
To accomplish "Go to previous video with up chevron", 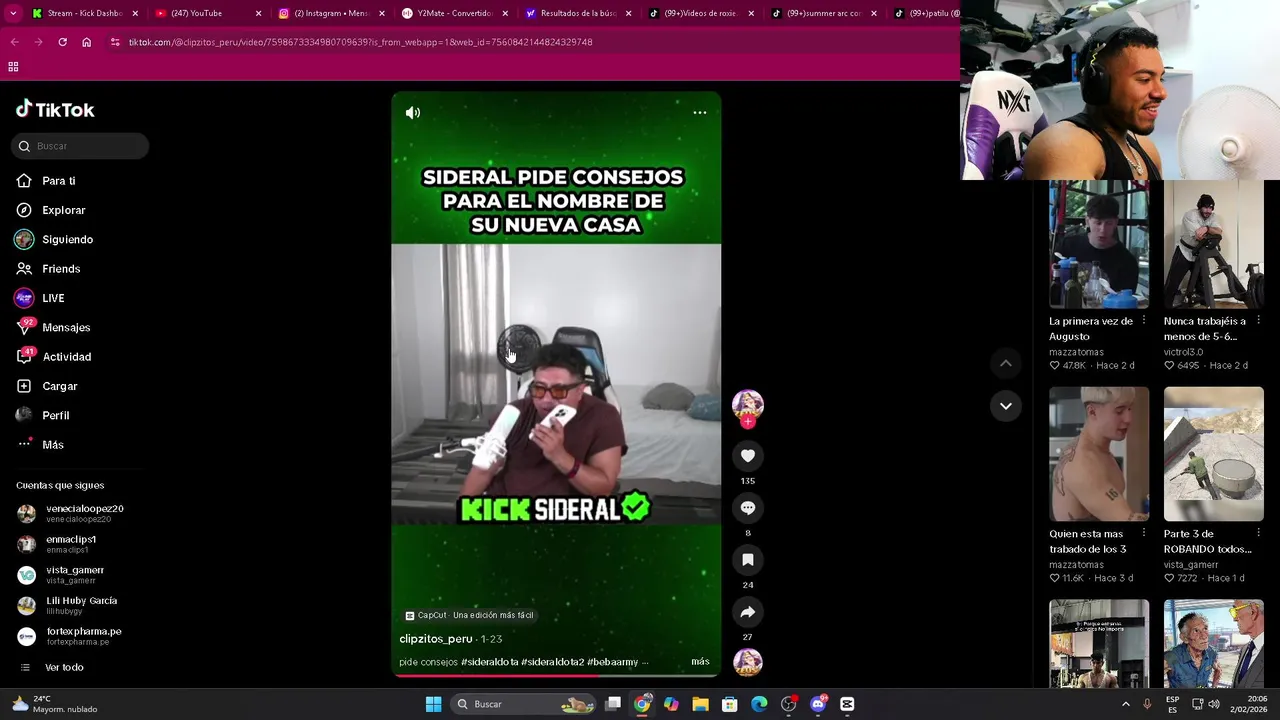I will pos(1006,364).
